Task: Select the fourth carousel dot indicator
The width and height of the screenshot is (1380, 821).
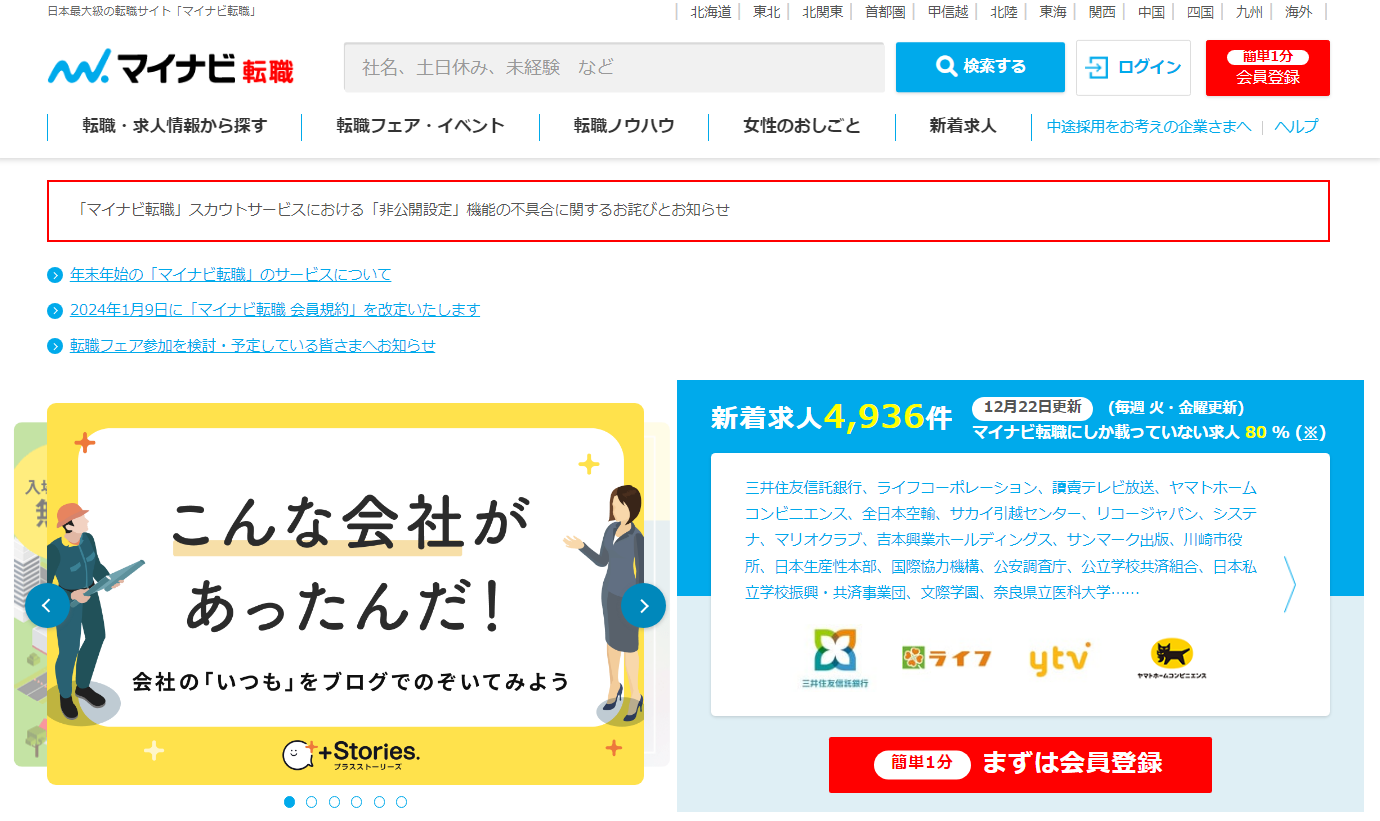Action: point(357,802)
